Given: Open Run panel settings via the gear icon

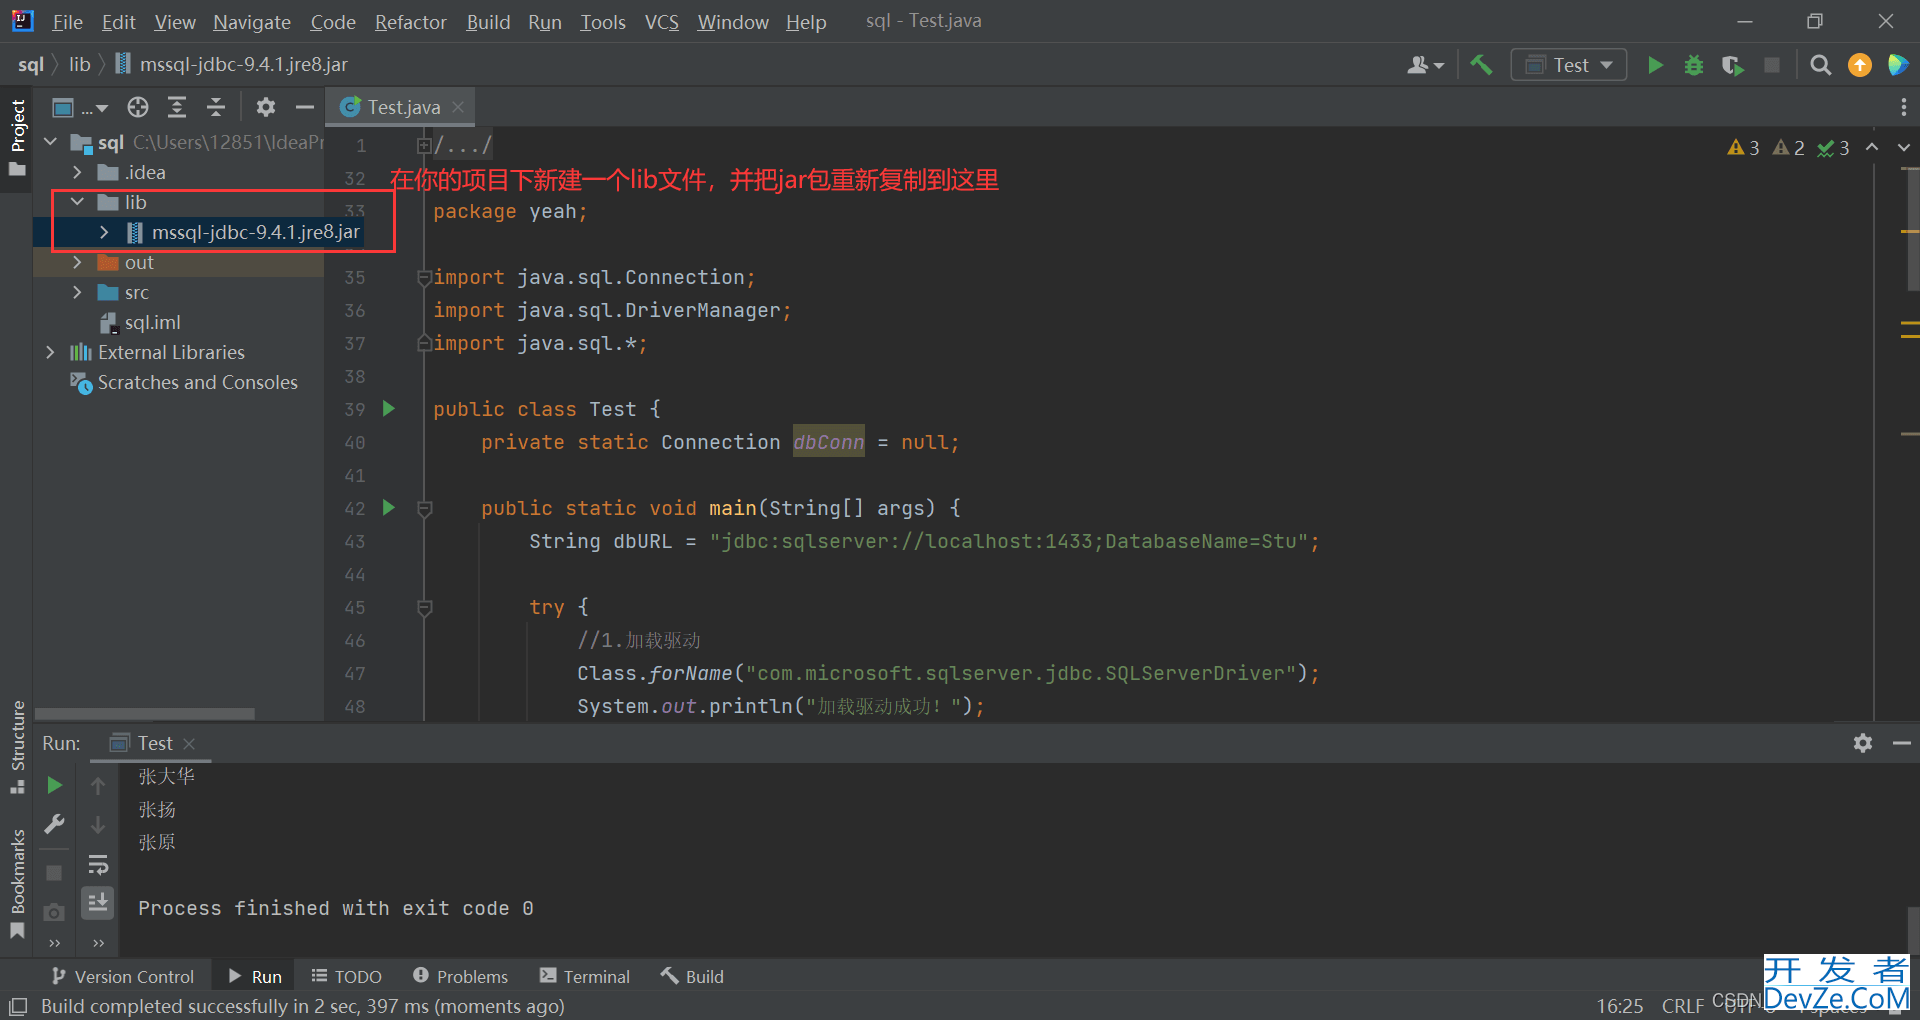Looking at the screenshot, I should [1862, 743].
